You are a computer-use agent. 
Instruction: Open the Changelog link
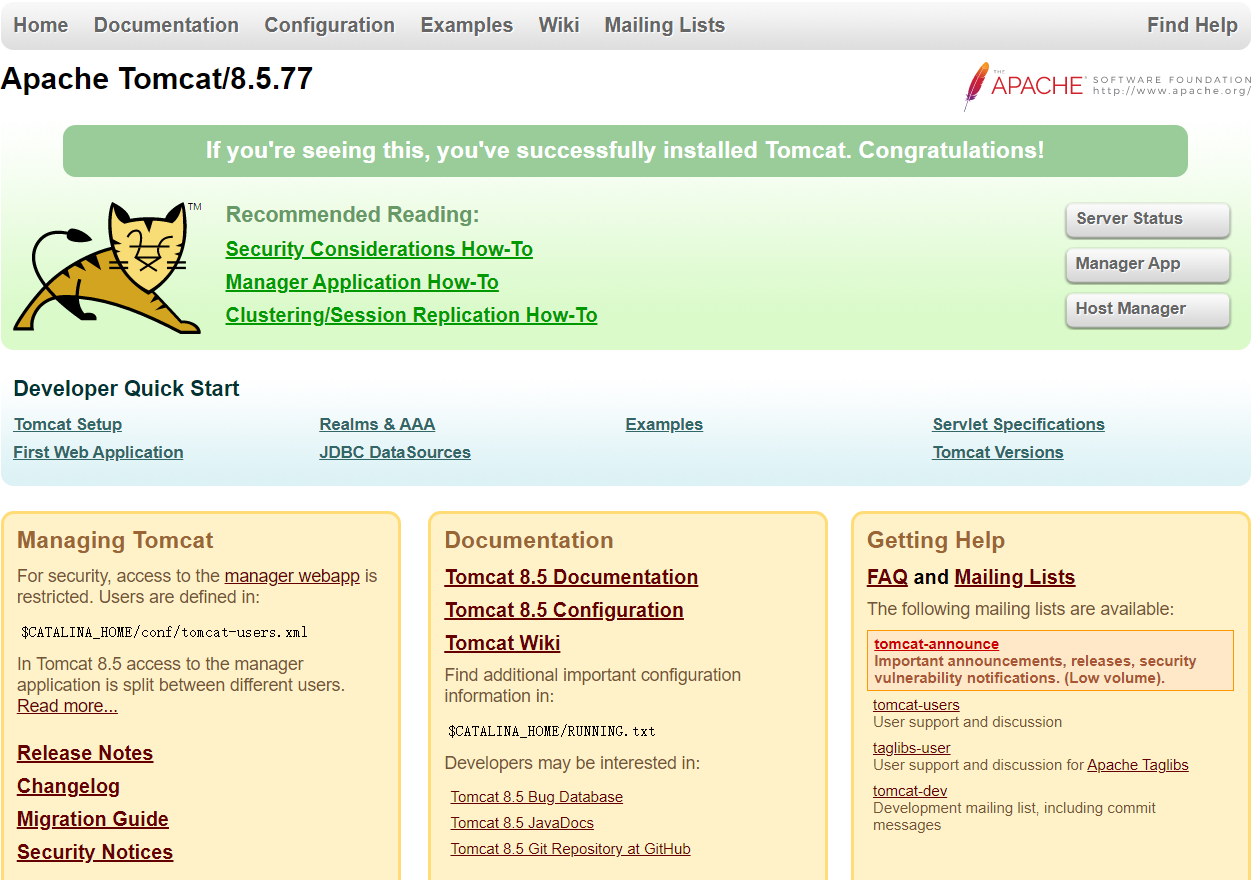[x=68, y=786]
